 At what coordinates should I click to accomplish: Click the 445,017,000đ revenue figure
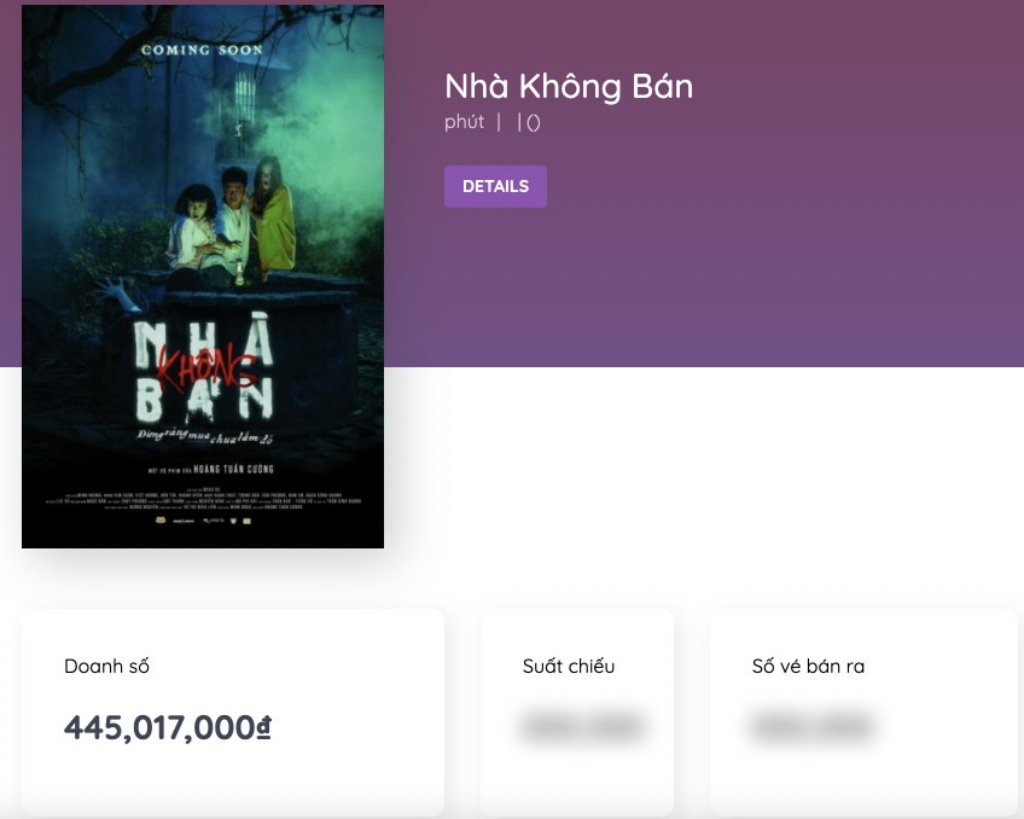click(167, 728)
